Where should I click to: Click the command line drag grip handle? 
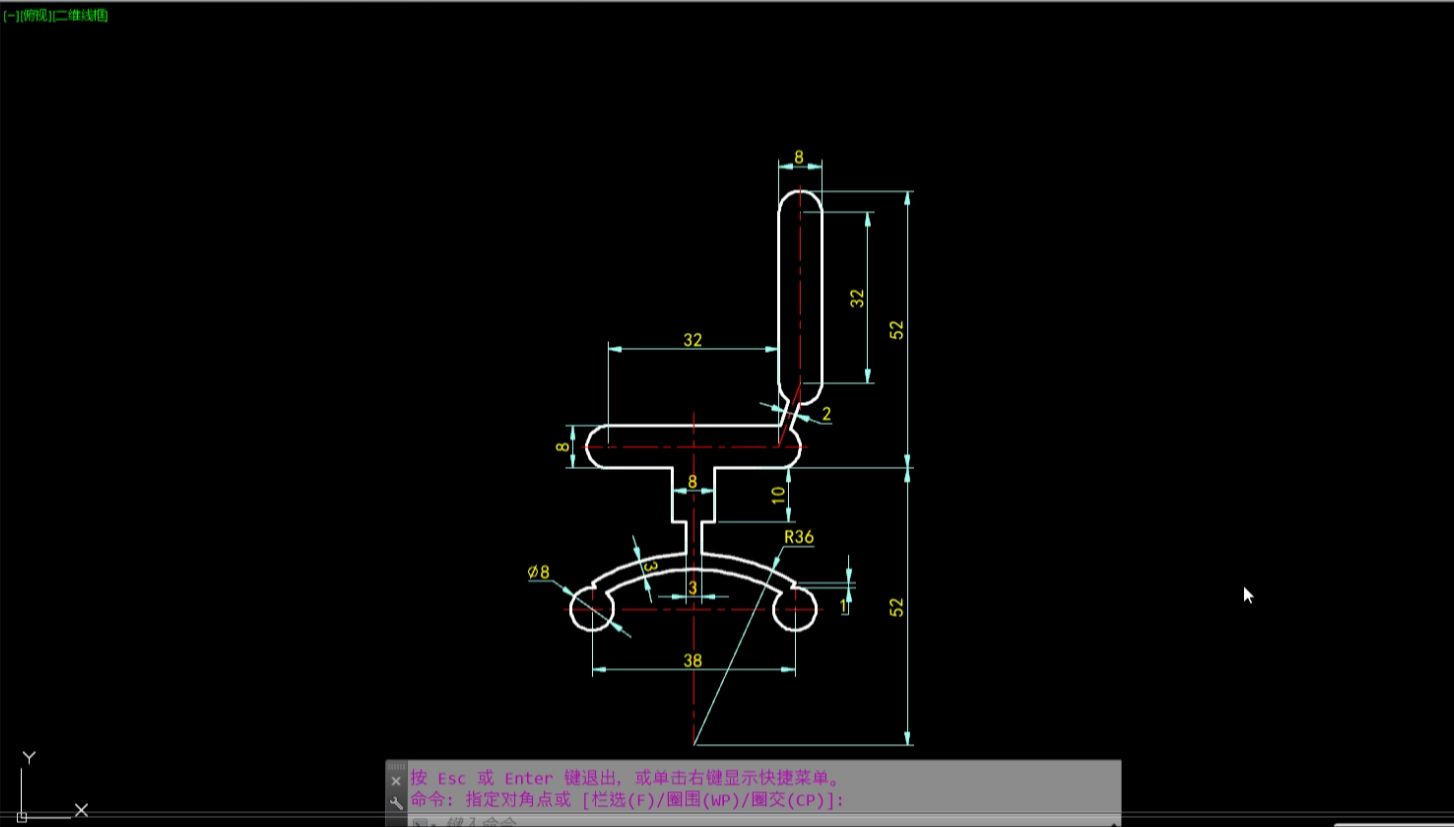pyautogui.click(x=396, y=766)
